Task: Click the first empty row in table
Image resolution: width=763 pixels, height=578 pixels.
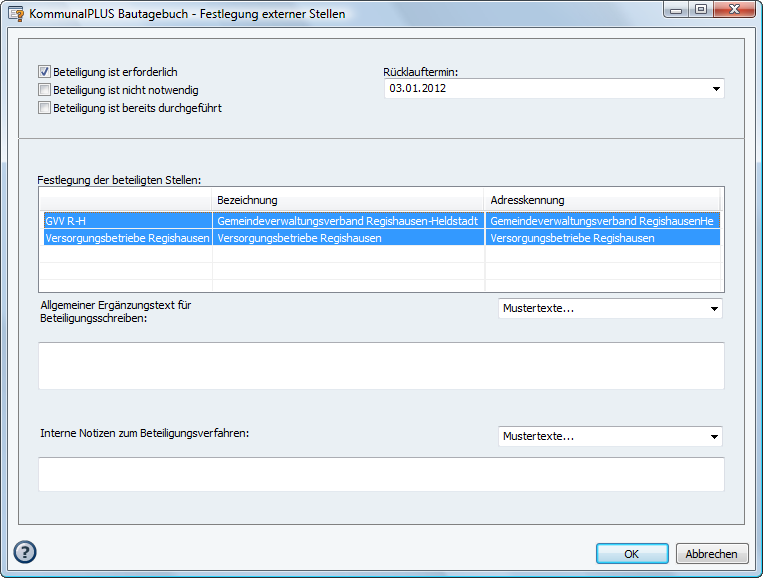Action: (380, 255)
